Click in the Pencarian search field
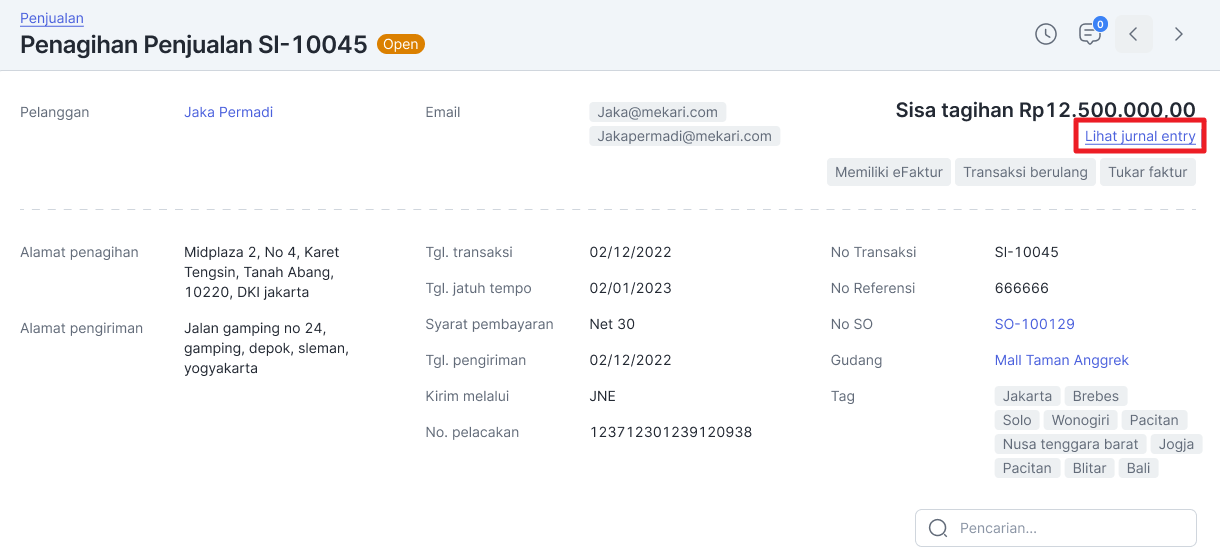 [x=1070, y=528]
